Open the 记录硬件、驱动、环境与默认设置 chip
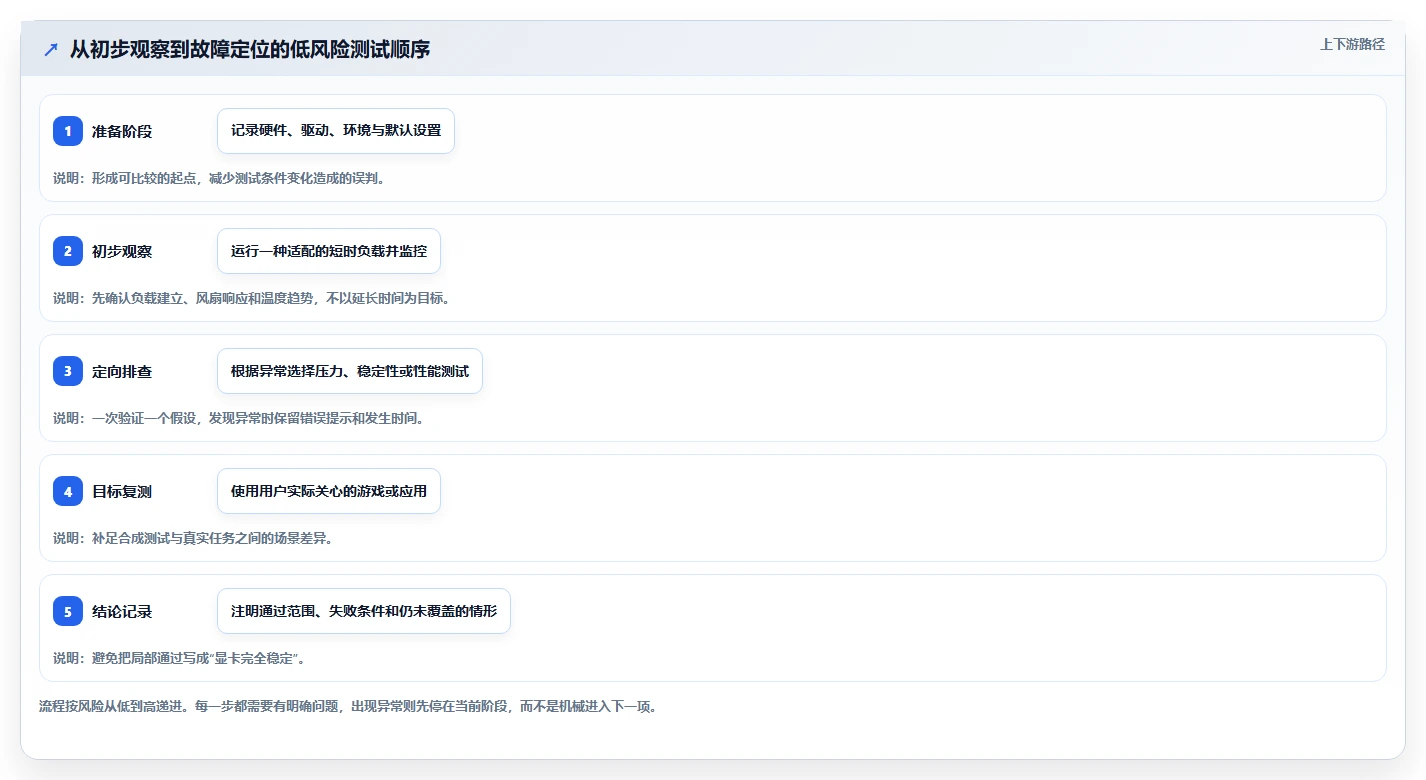The image size is (1426, 780). (x=336, y=131)
